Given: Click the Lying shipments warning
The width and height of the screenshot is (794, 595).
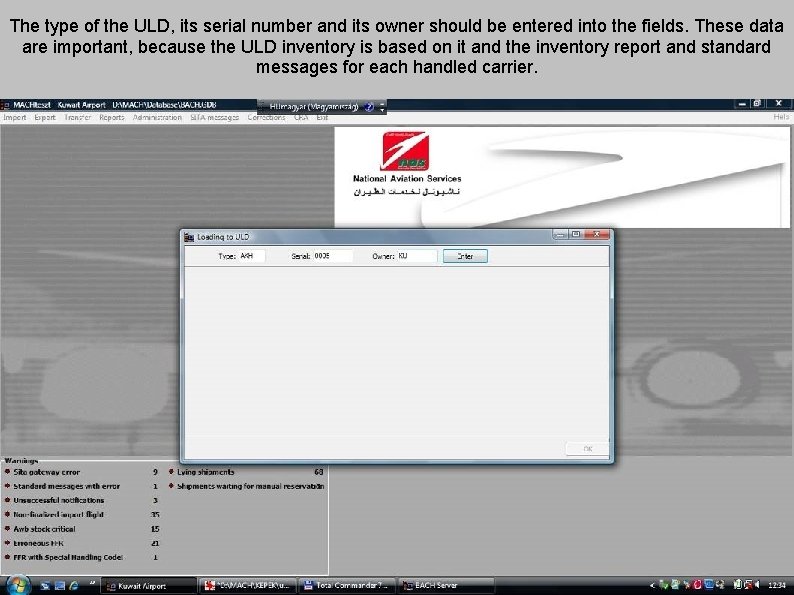Looking at the screenshot, I should [x=205, y=472].
